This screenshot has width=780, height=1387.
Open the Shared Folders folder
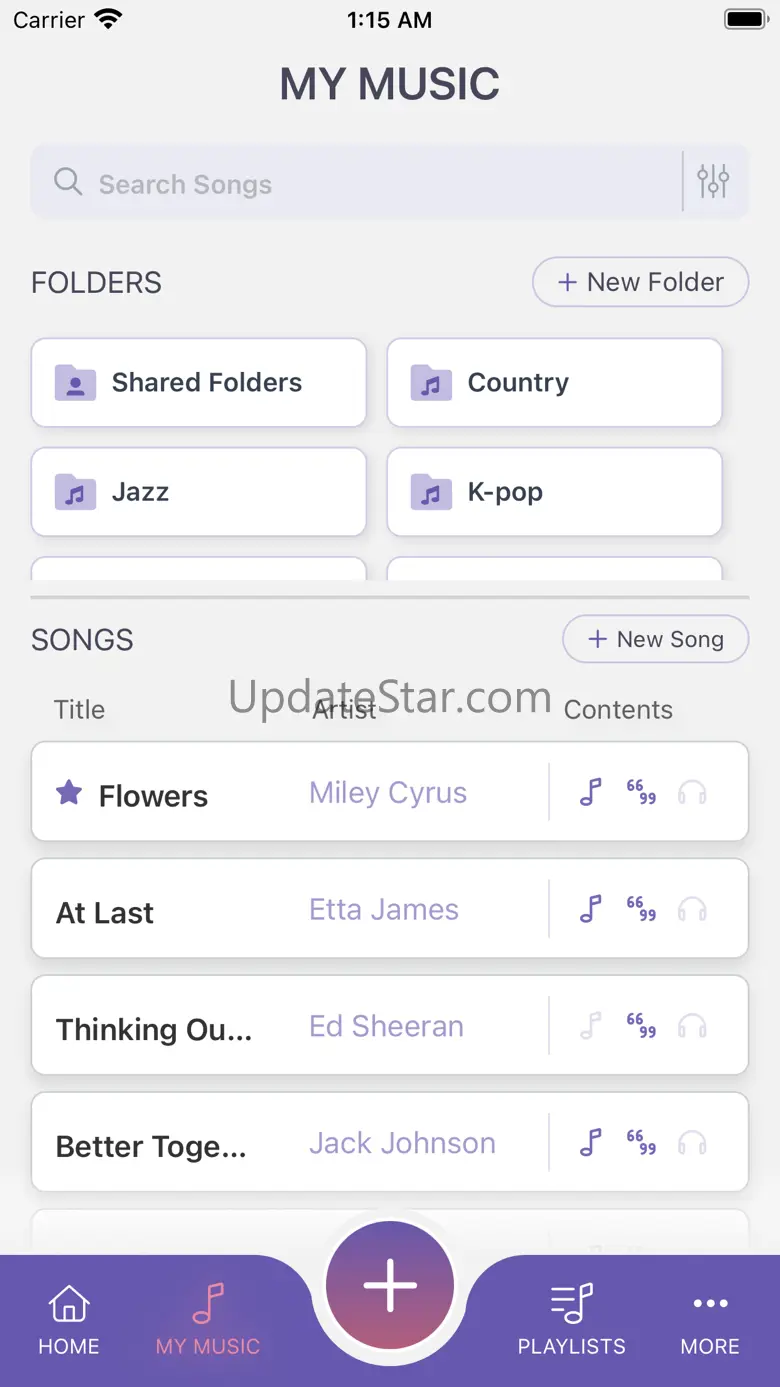pos(199,383)
